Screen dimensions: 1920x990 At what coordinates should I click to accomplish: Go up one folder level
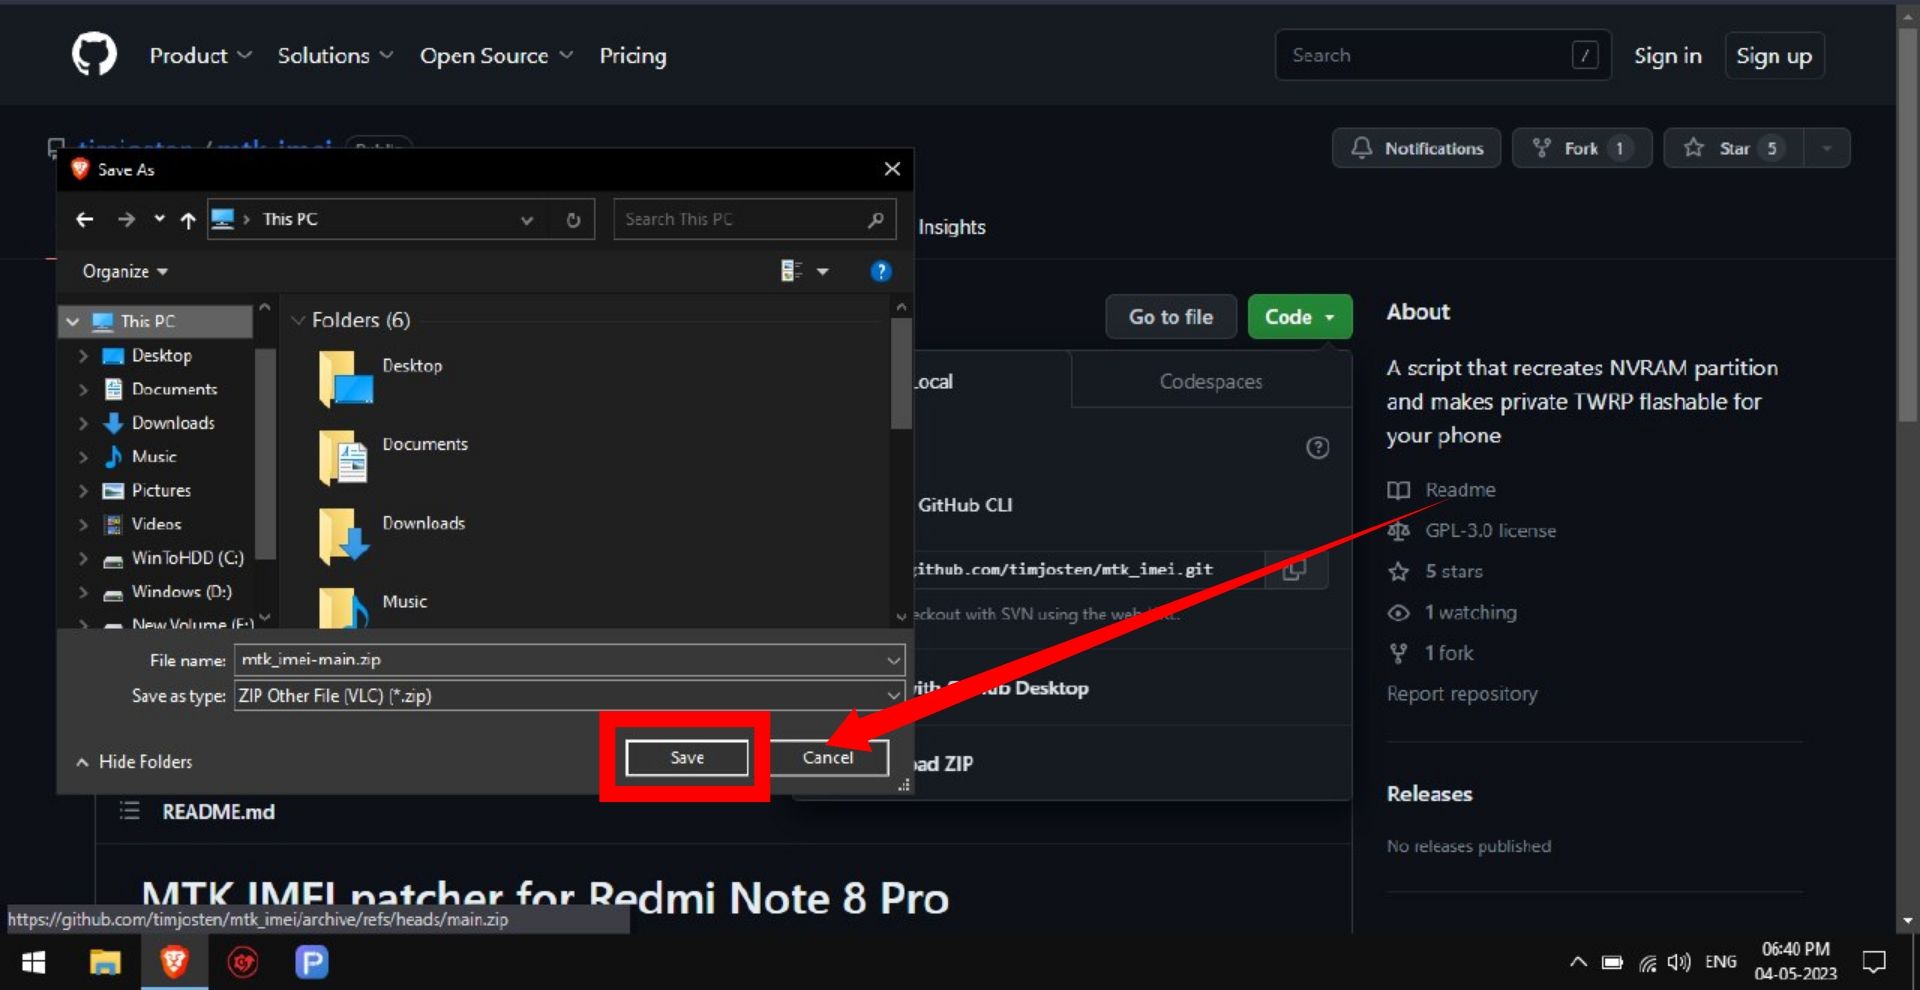pyautogui.click(x=188, y=220)
